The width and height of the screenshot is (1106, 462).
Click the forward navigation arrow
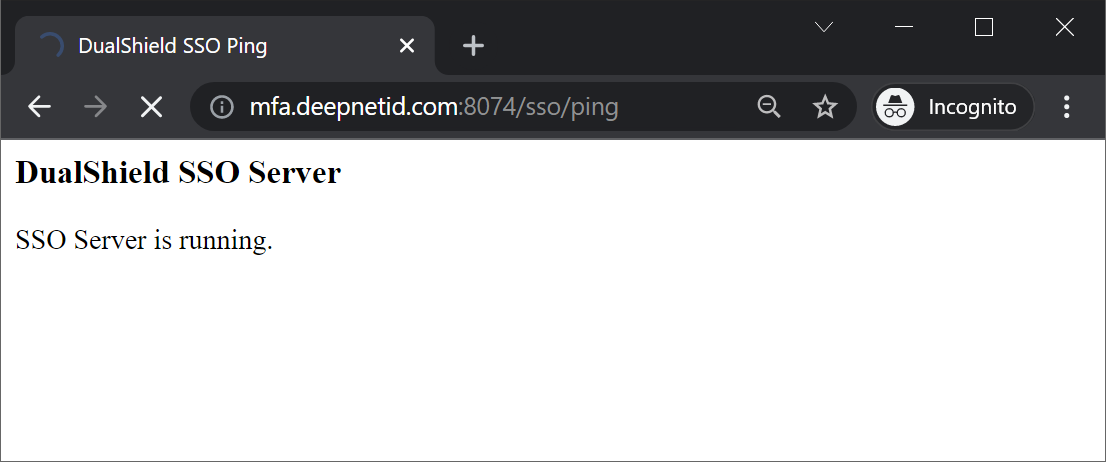[x=96, y=107]
